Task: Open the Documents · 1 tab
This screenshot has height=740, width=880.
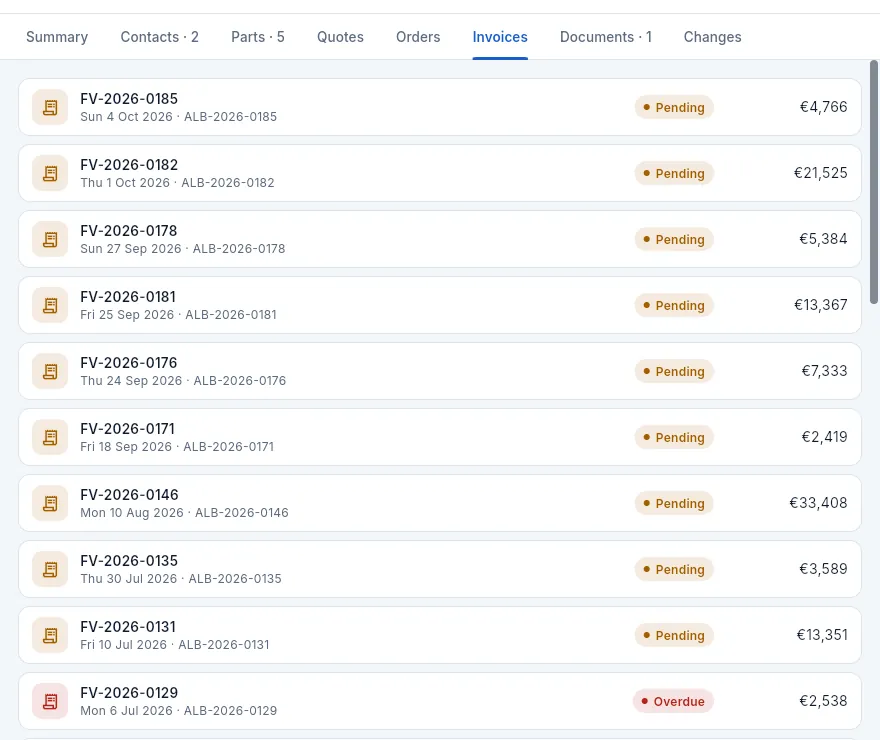Action: 606,37
